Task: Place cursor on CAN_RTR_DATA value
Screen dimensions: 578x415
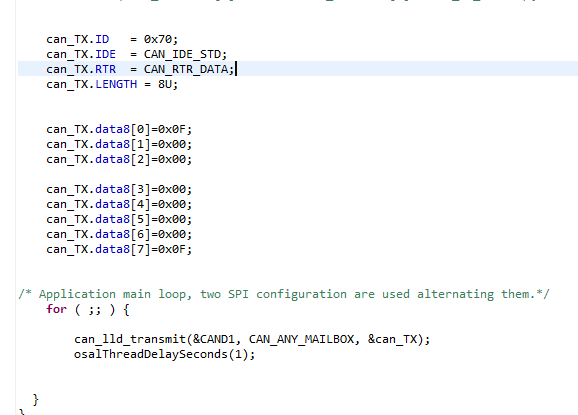Action: pos(186,69)
